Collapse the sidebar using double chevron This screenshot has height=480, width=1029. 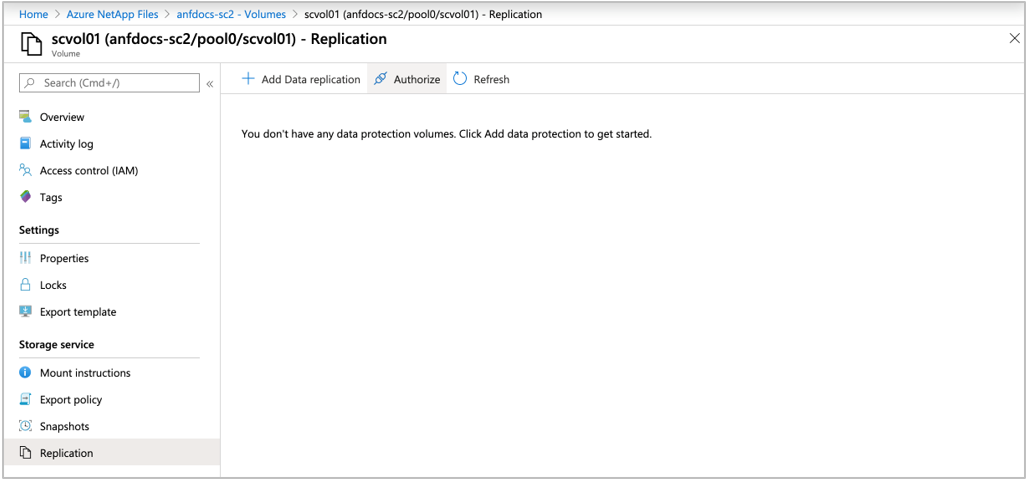coord(210,83)
